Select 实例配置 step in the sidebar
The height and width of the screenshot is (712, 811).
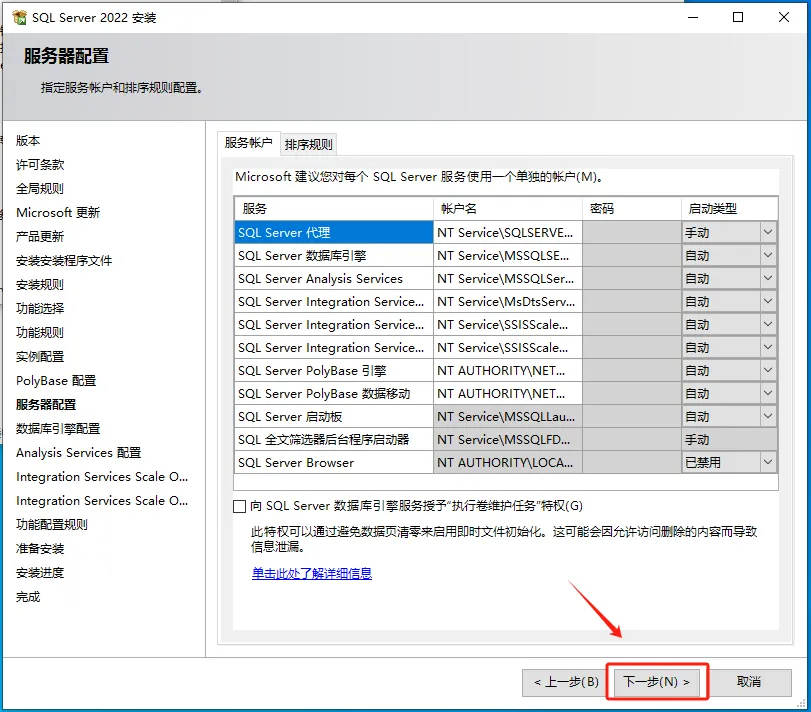coord(40,357)
